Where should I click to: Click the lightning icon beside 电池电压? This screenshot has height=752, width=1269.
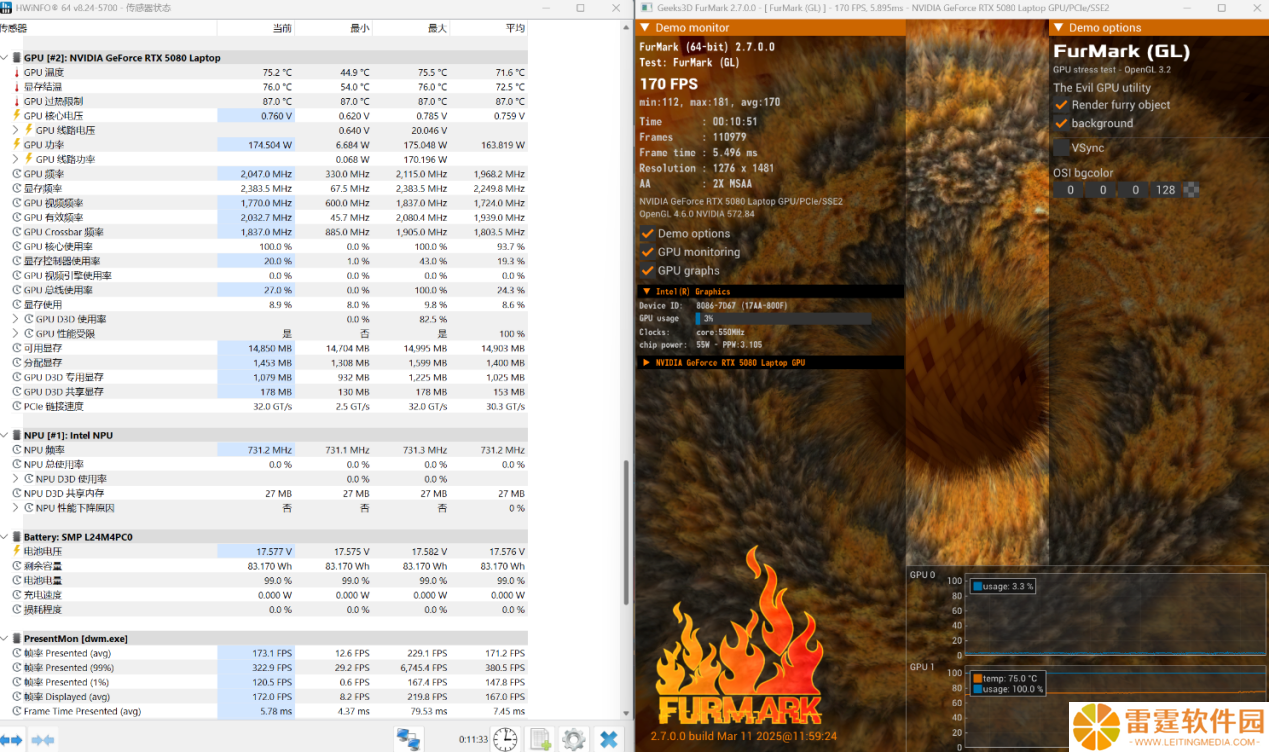(x=17, y=551)
